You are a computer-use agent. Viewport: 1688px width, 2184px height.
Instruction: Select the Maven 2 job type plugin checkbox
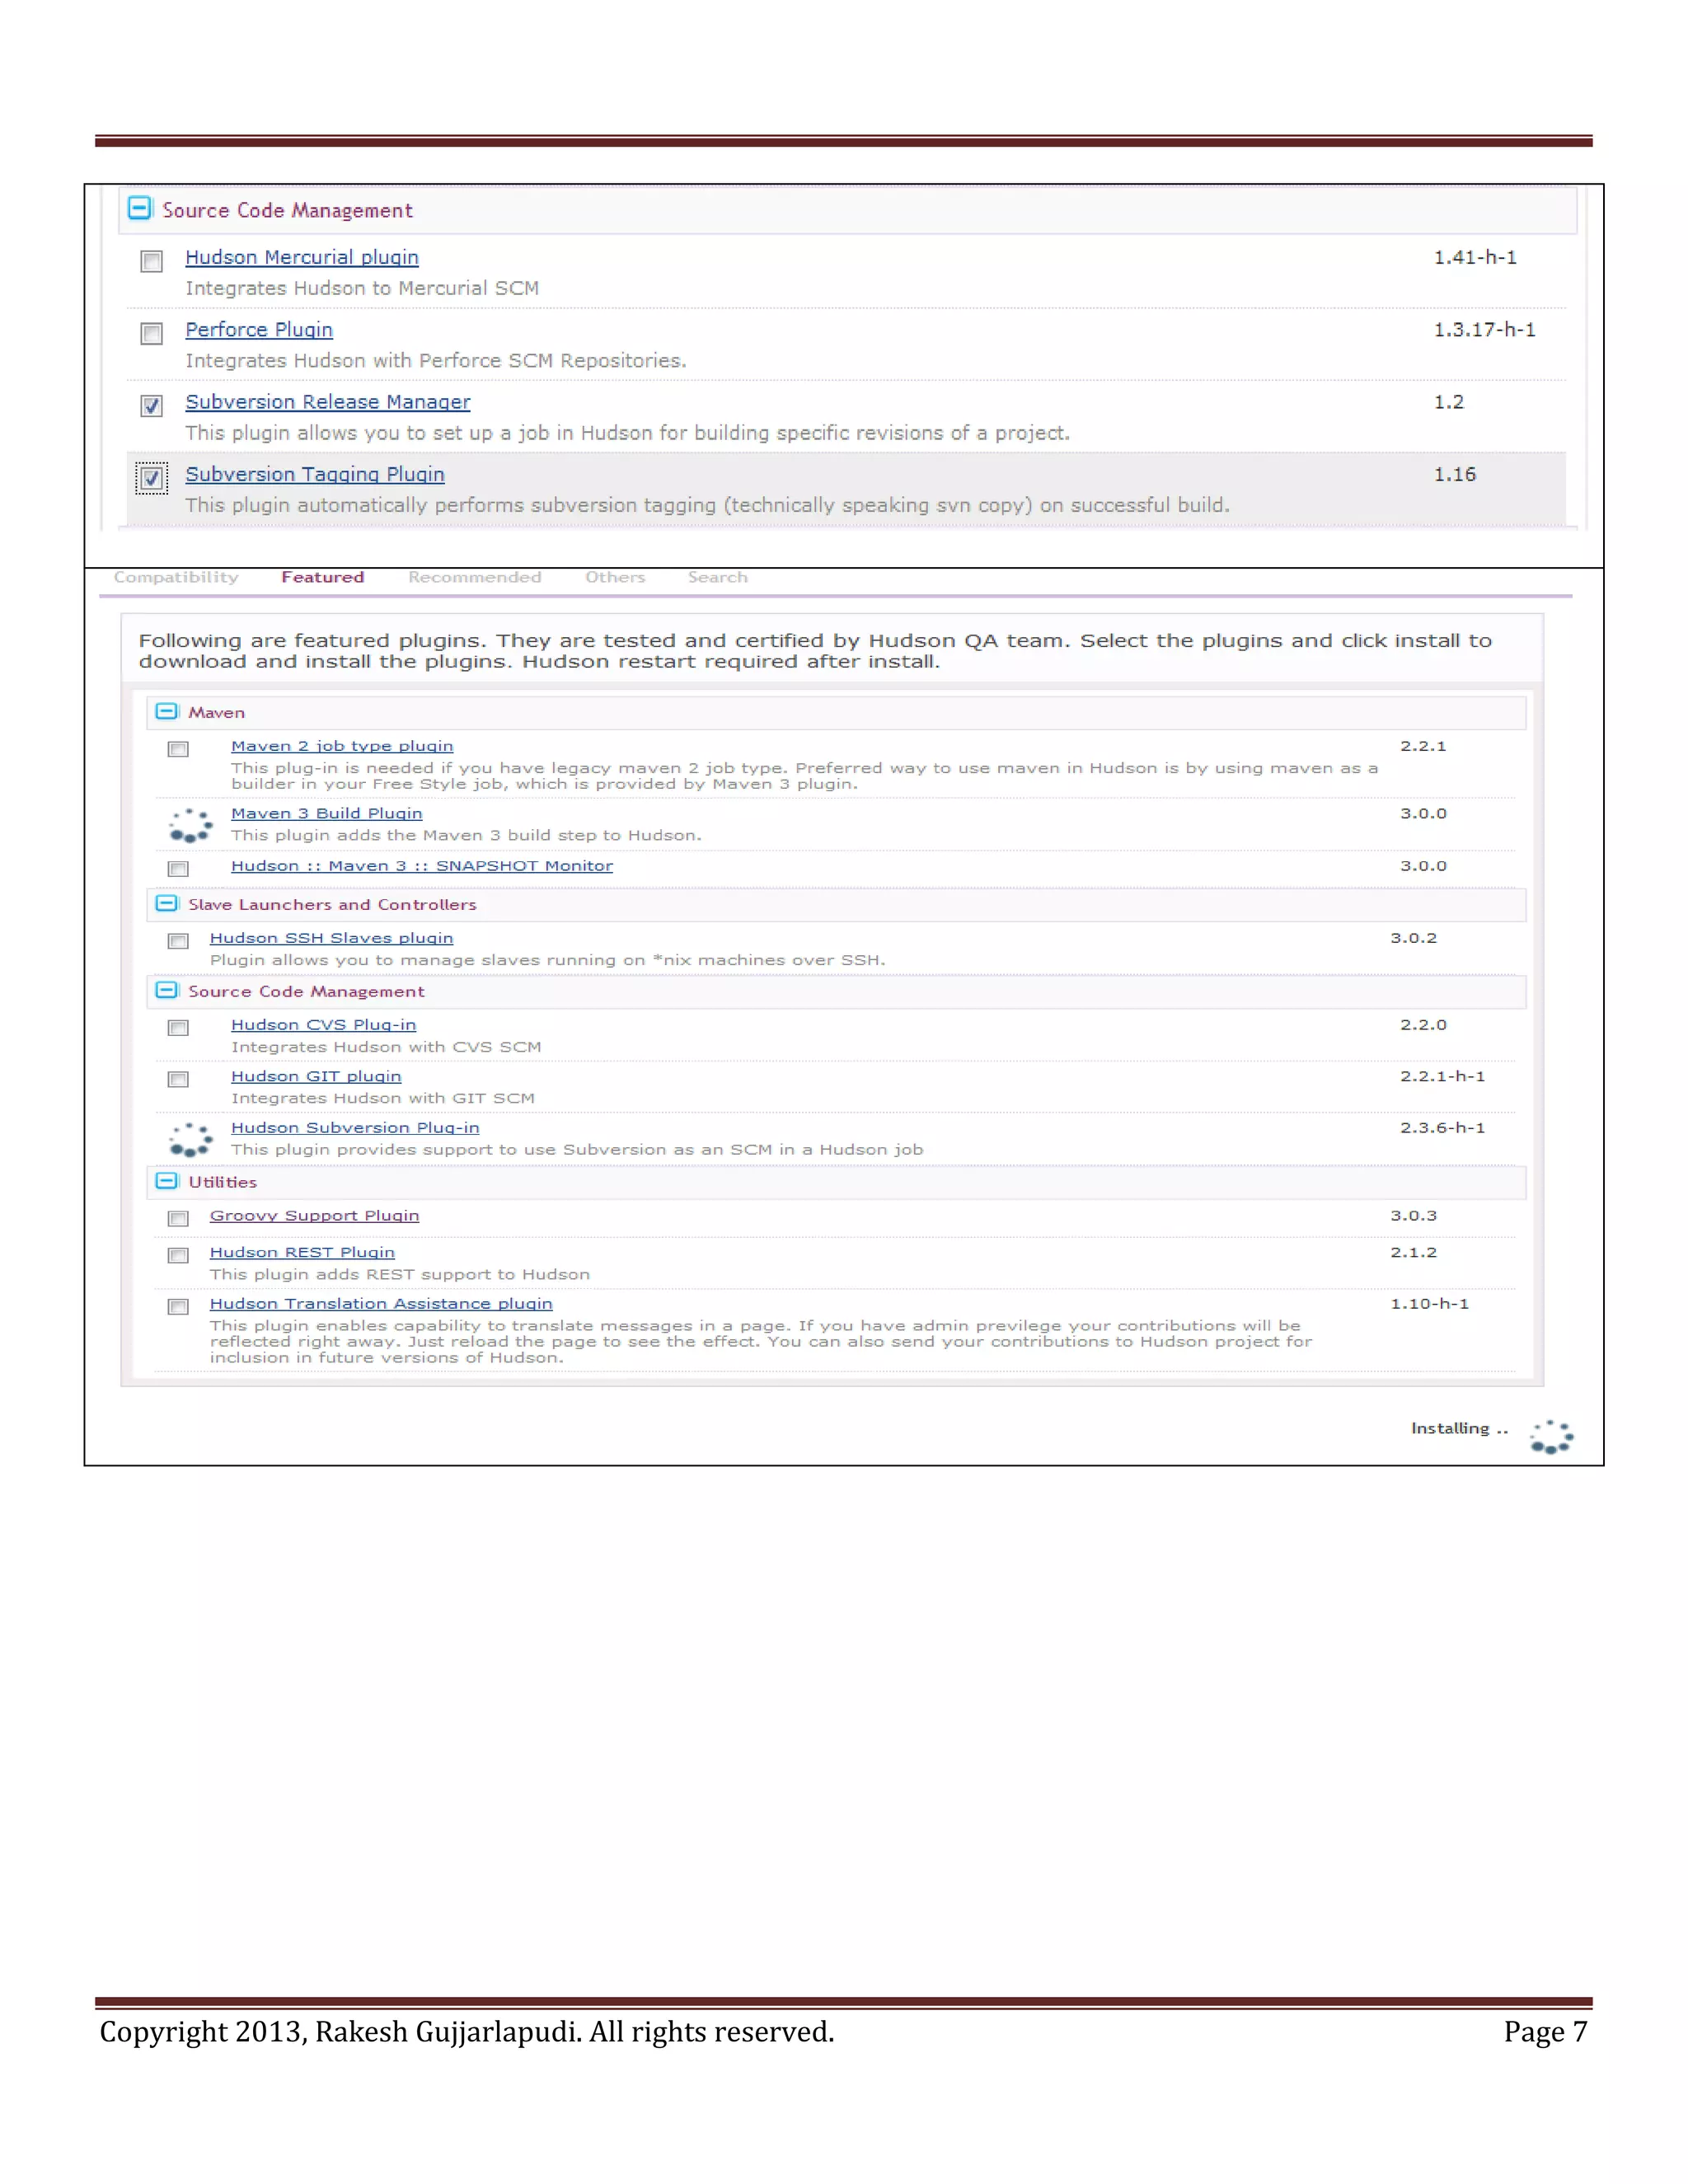pos(178,749)
